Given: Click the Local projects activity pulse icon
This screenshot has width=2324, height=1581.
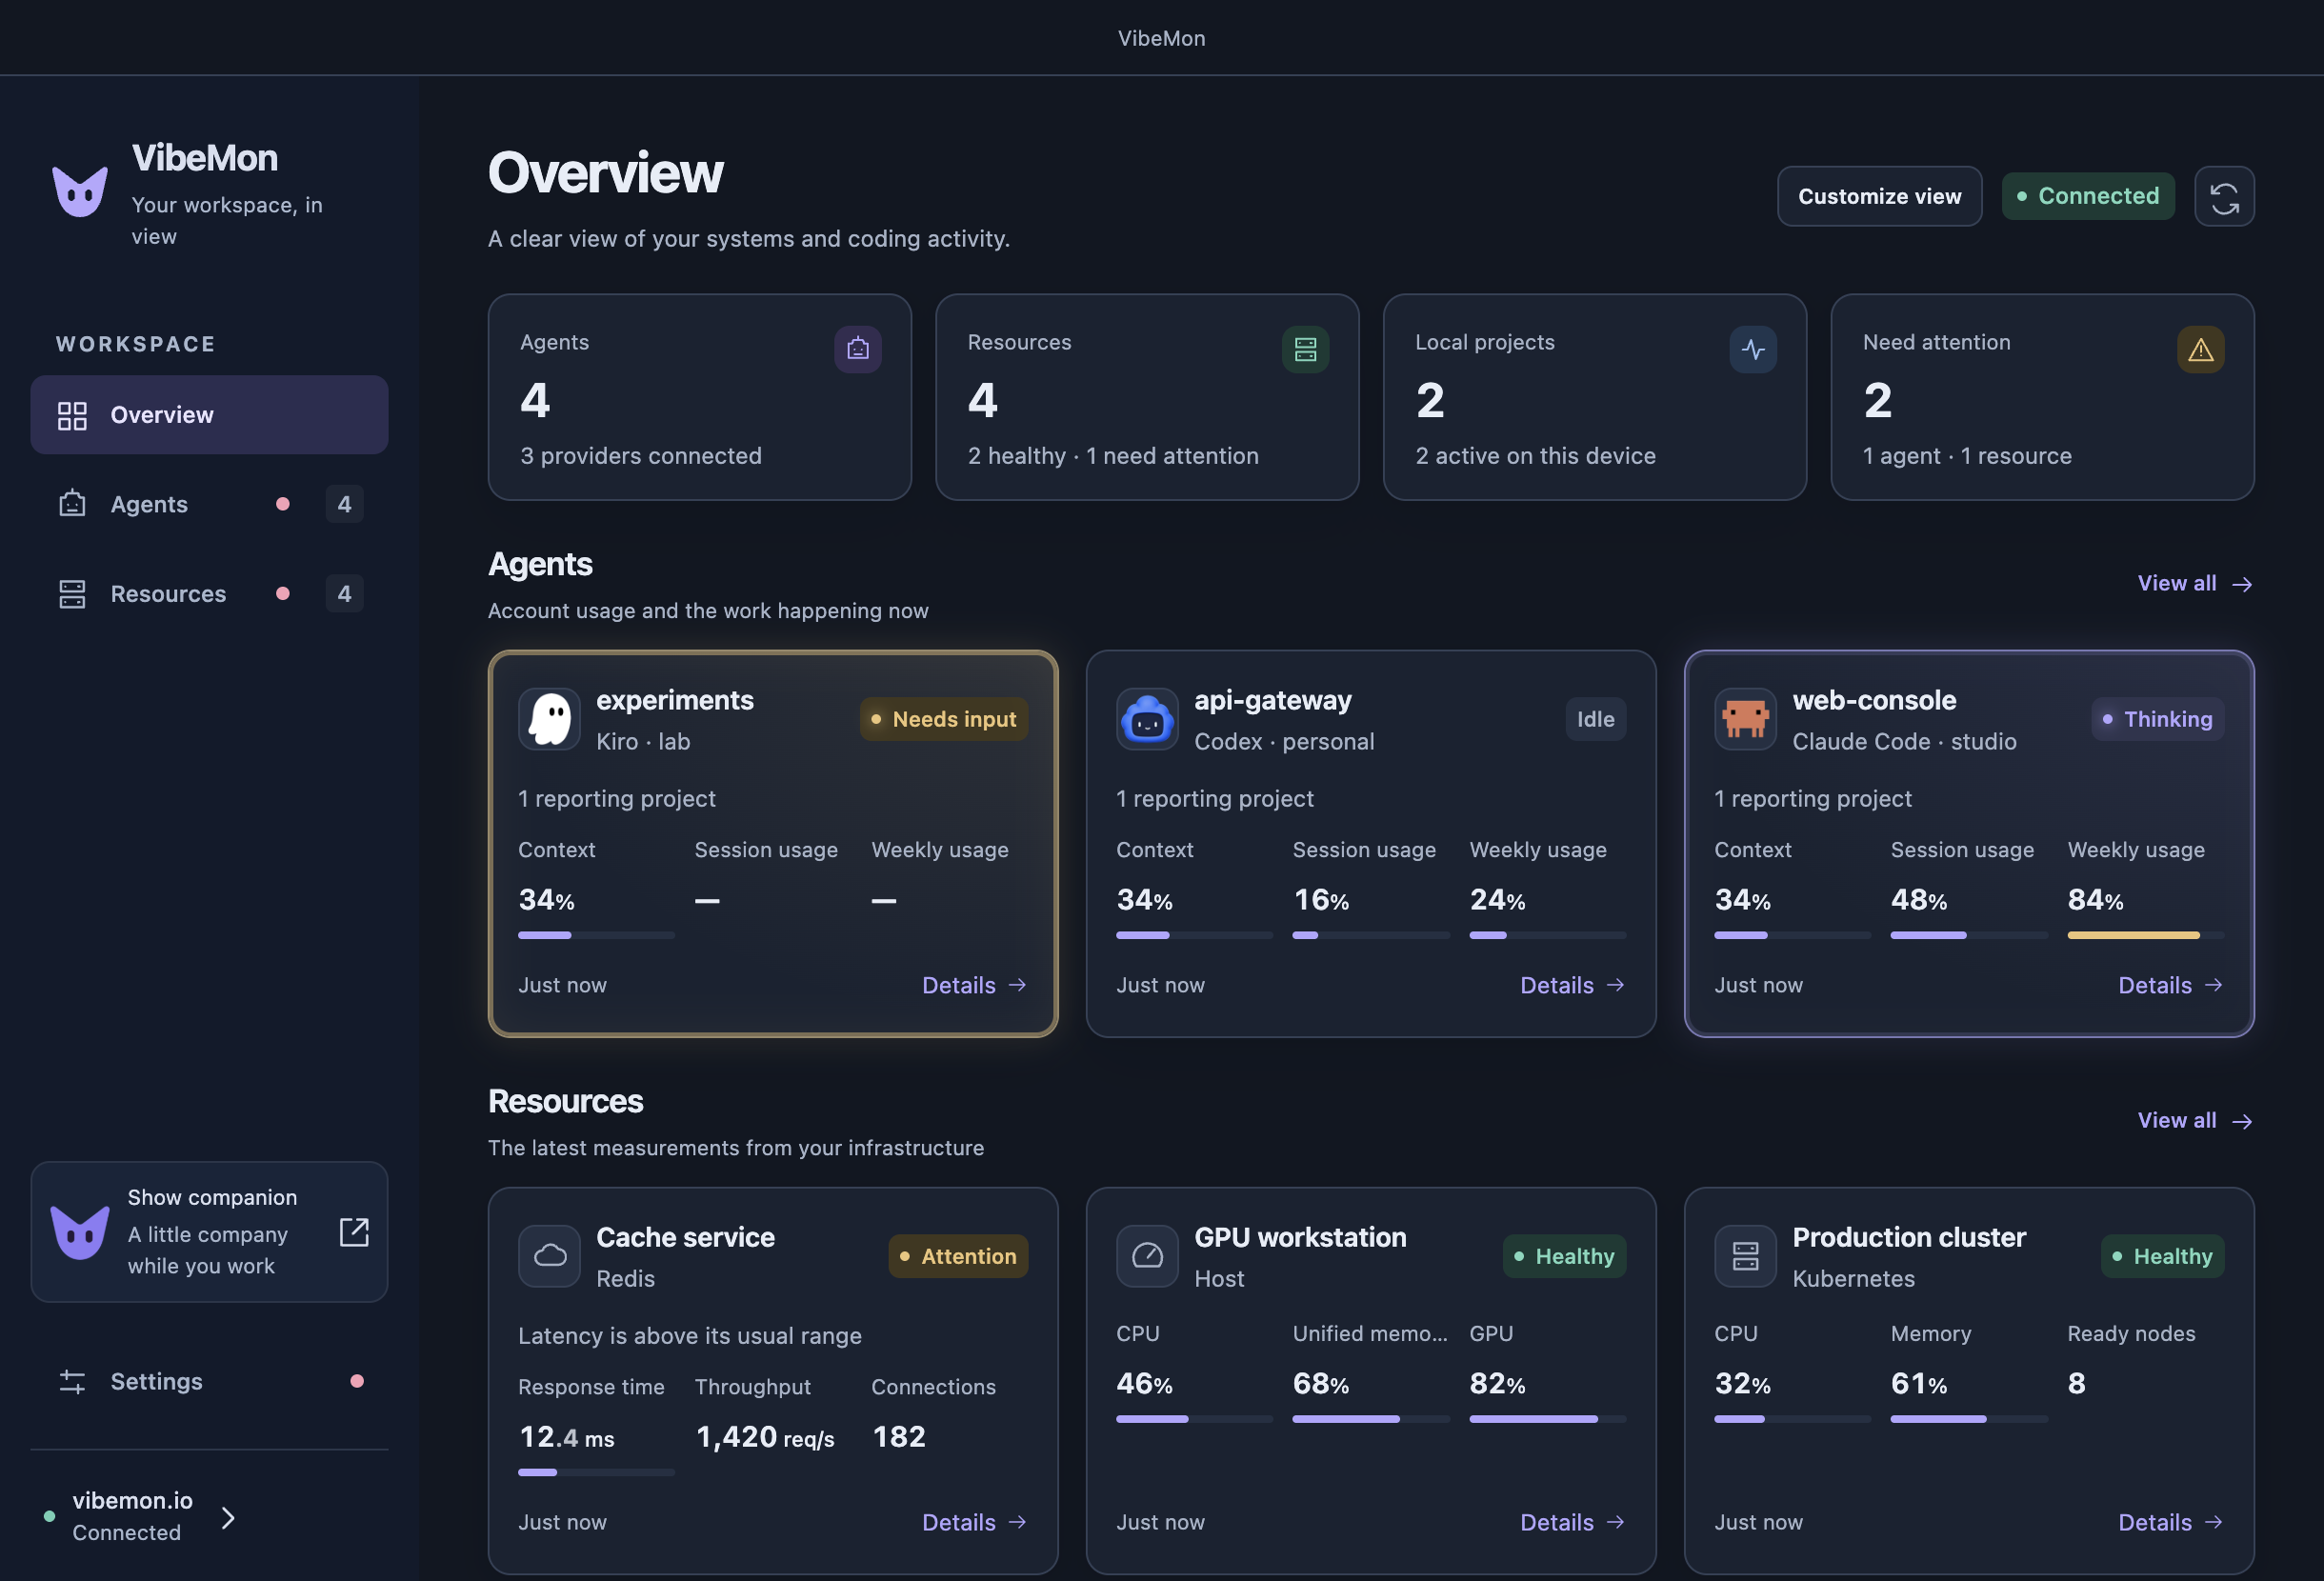Looking at the screenshot, I should [x=1753, y=349].
